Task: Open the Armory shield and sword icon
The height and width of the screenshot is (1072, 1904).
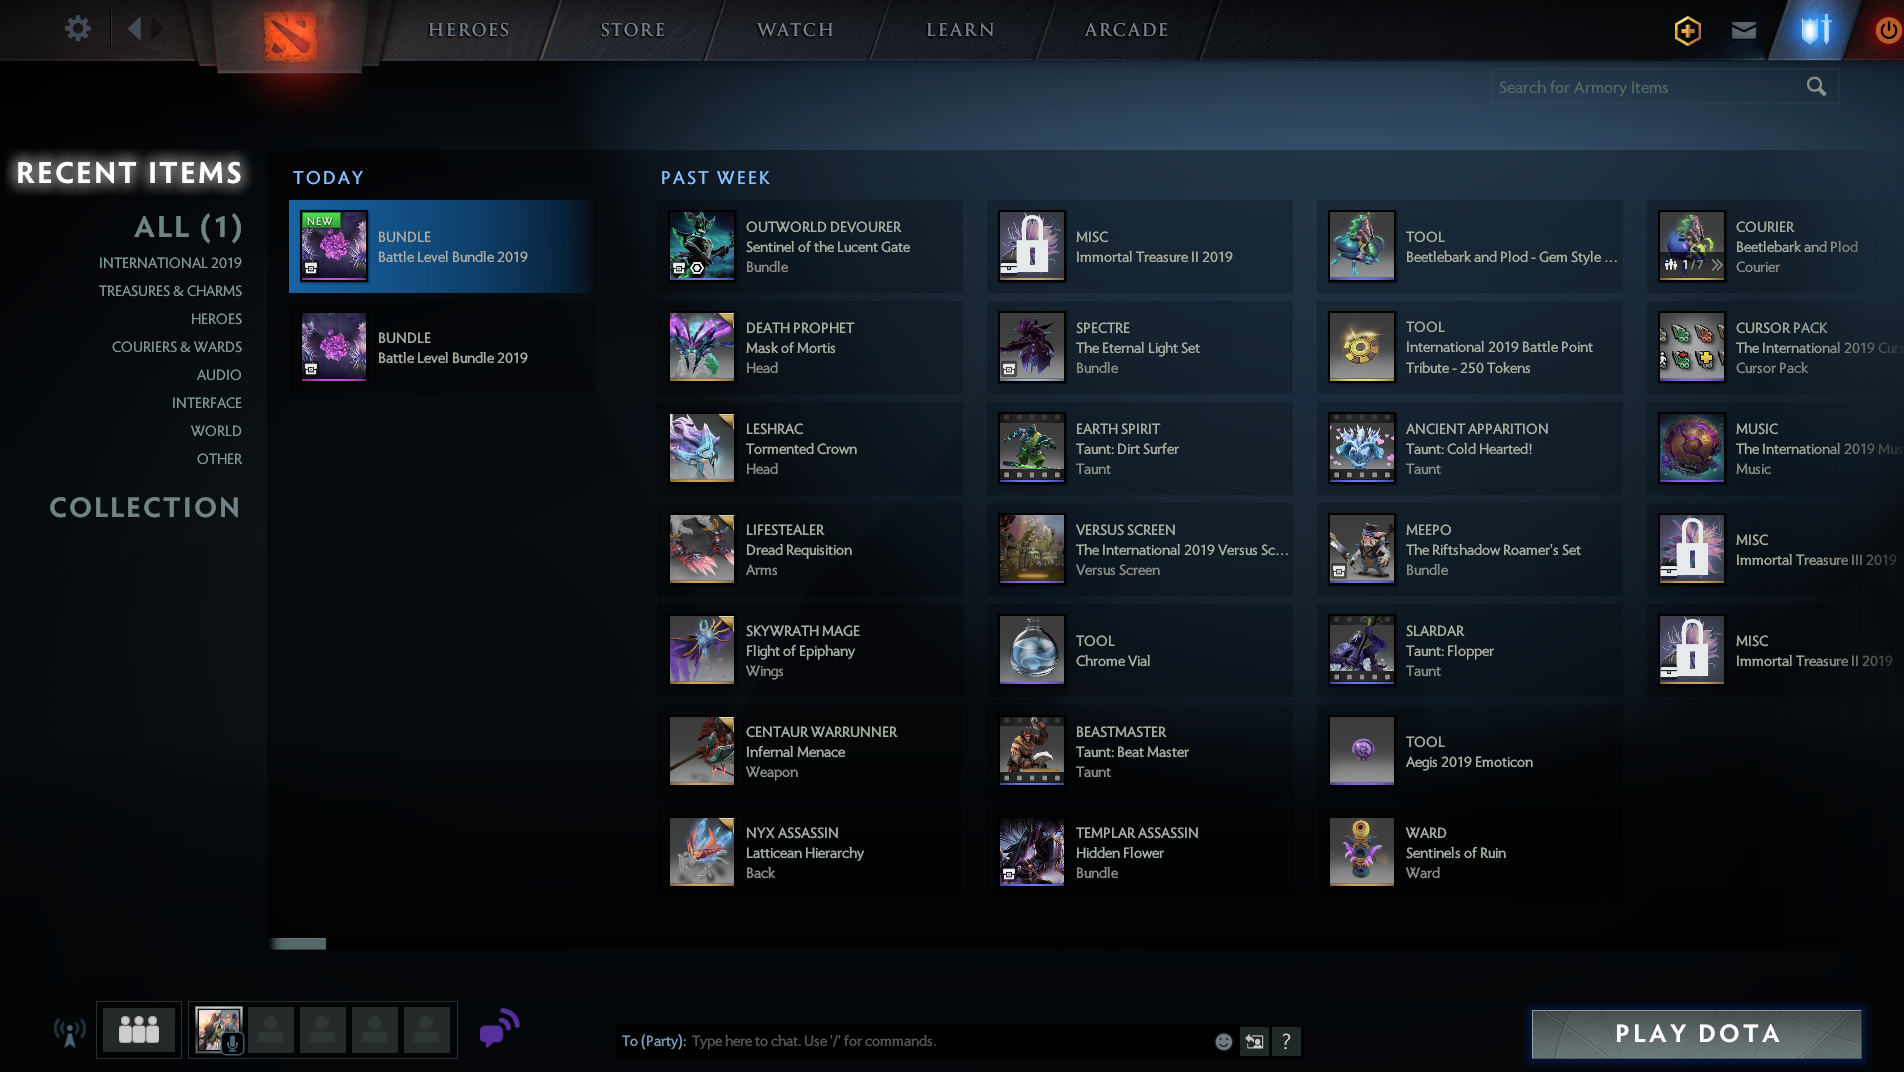Action: (x=1816, y=30)
